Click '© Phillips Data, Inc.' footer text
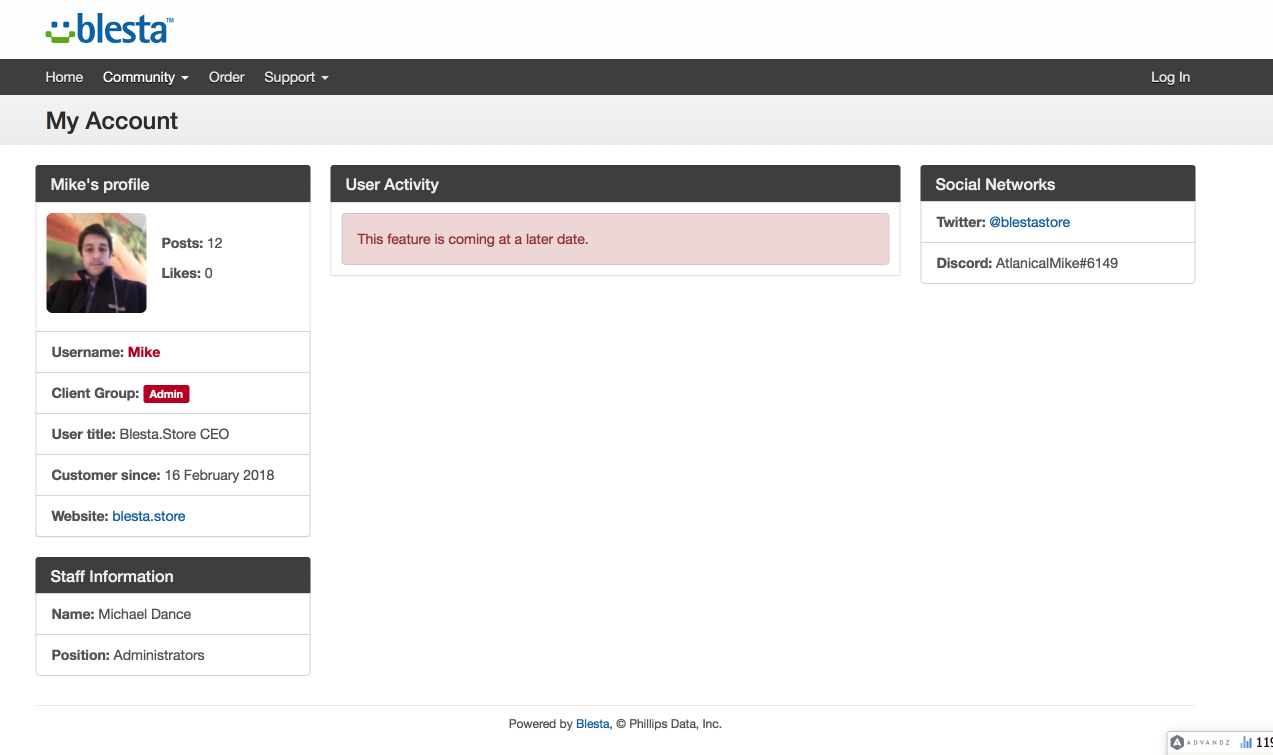Screen dimensions: 1273x755 pos(669,724)
